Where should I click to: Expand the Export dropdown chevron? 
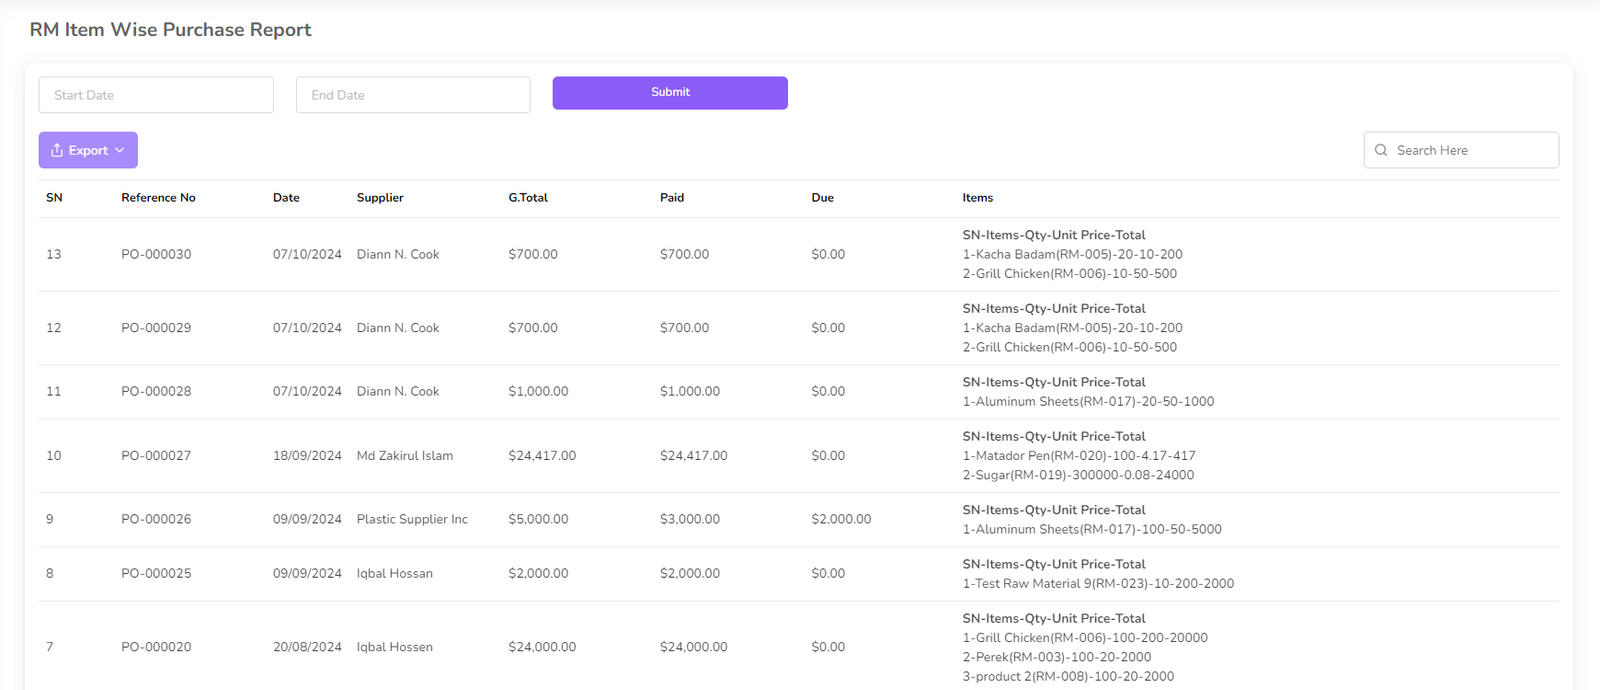click(120, 150)
